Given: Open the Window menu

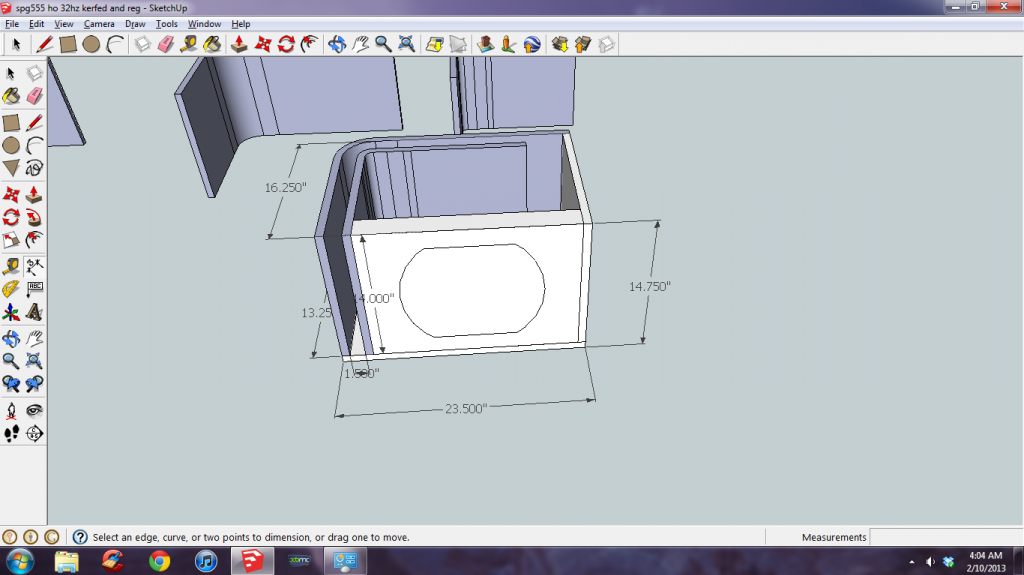Looking at the screenshot, I should 204,23.
